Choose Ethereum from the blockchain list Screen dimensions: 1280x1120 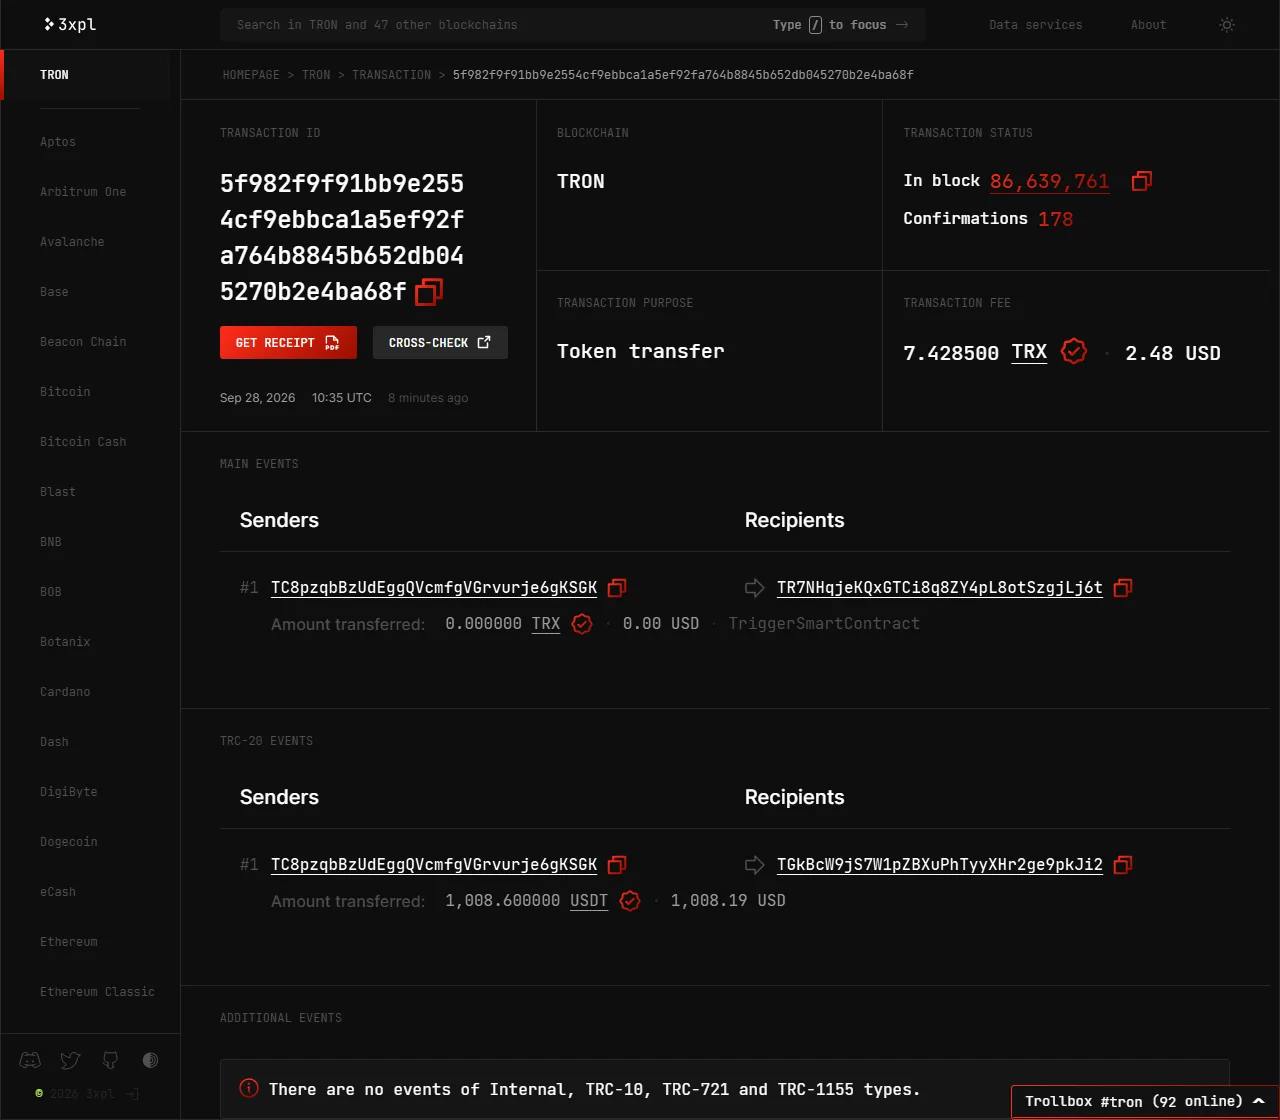pyautogui.click(x=69, y=942)
